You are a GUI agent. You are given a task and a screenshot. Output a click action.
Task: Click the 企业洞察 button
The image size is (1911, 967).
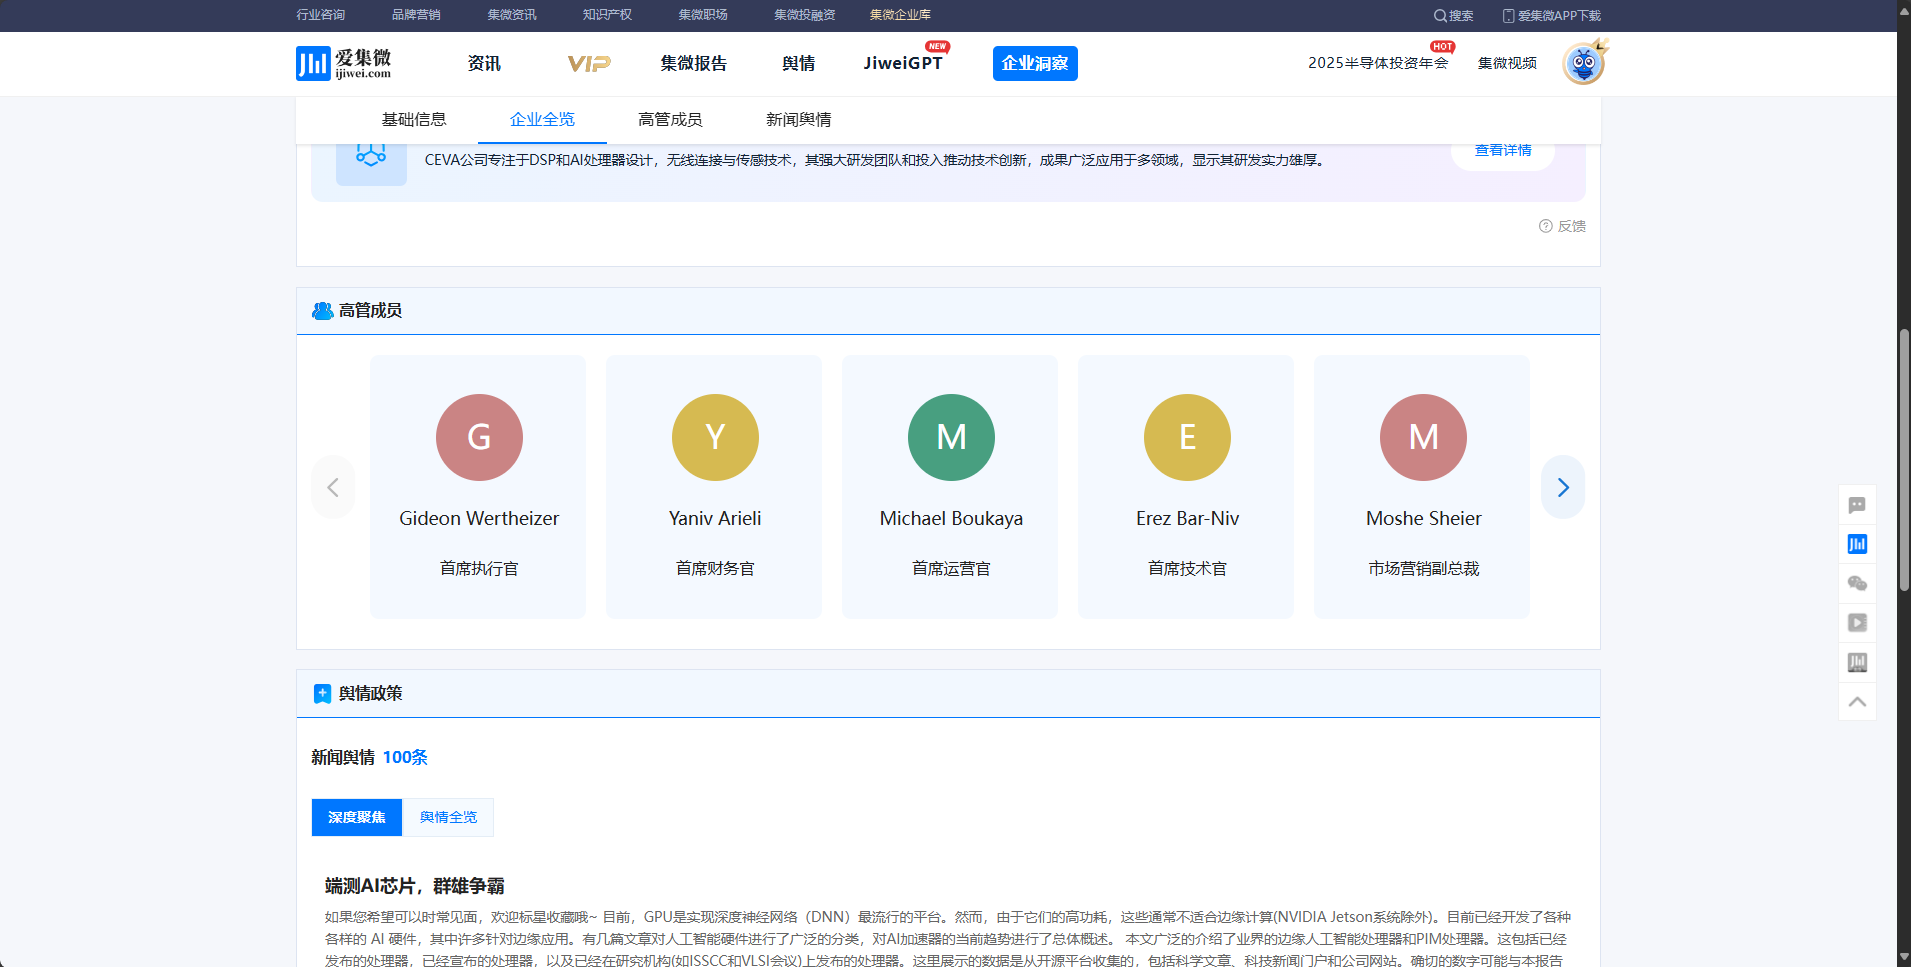click(1035, 63)
